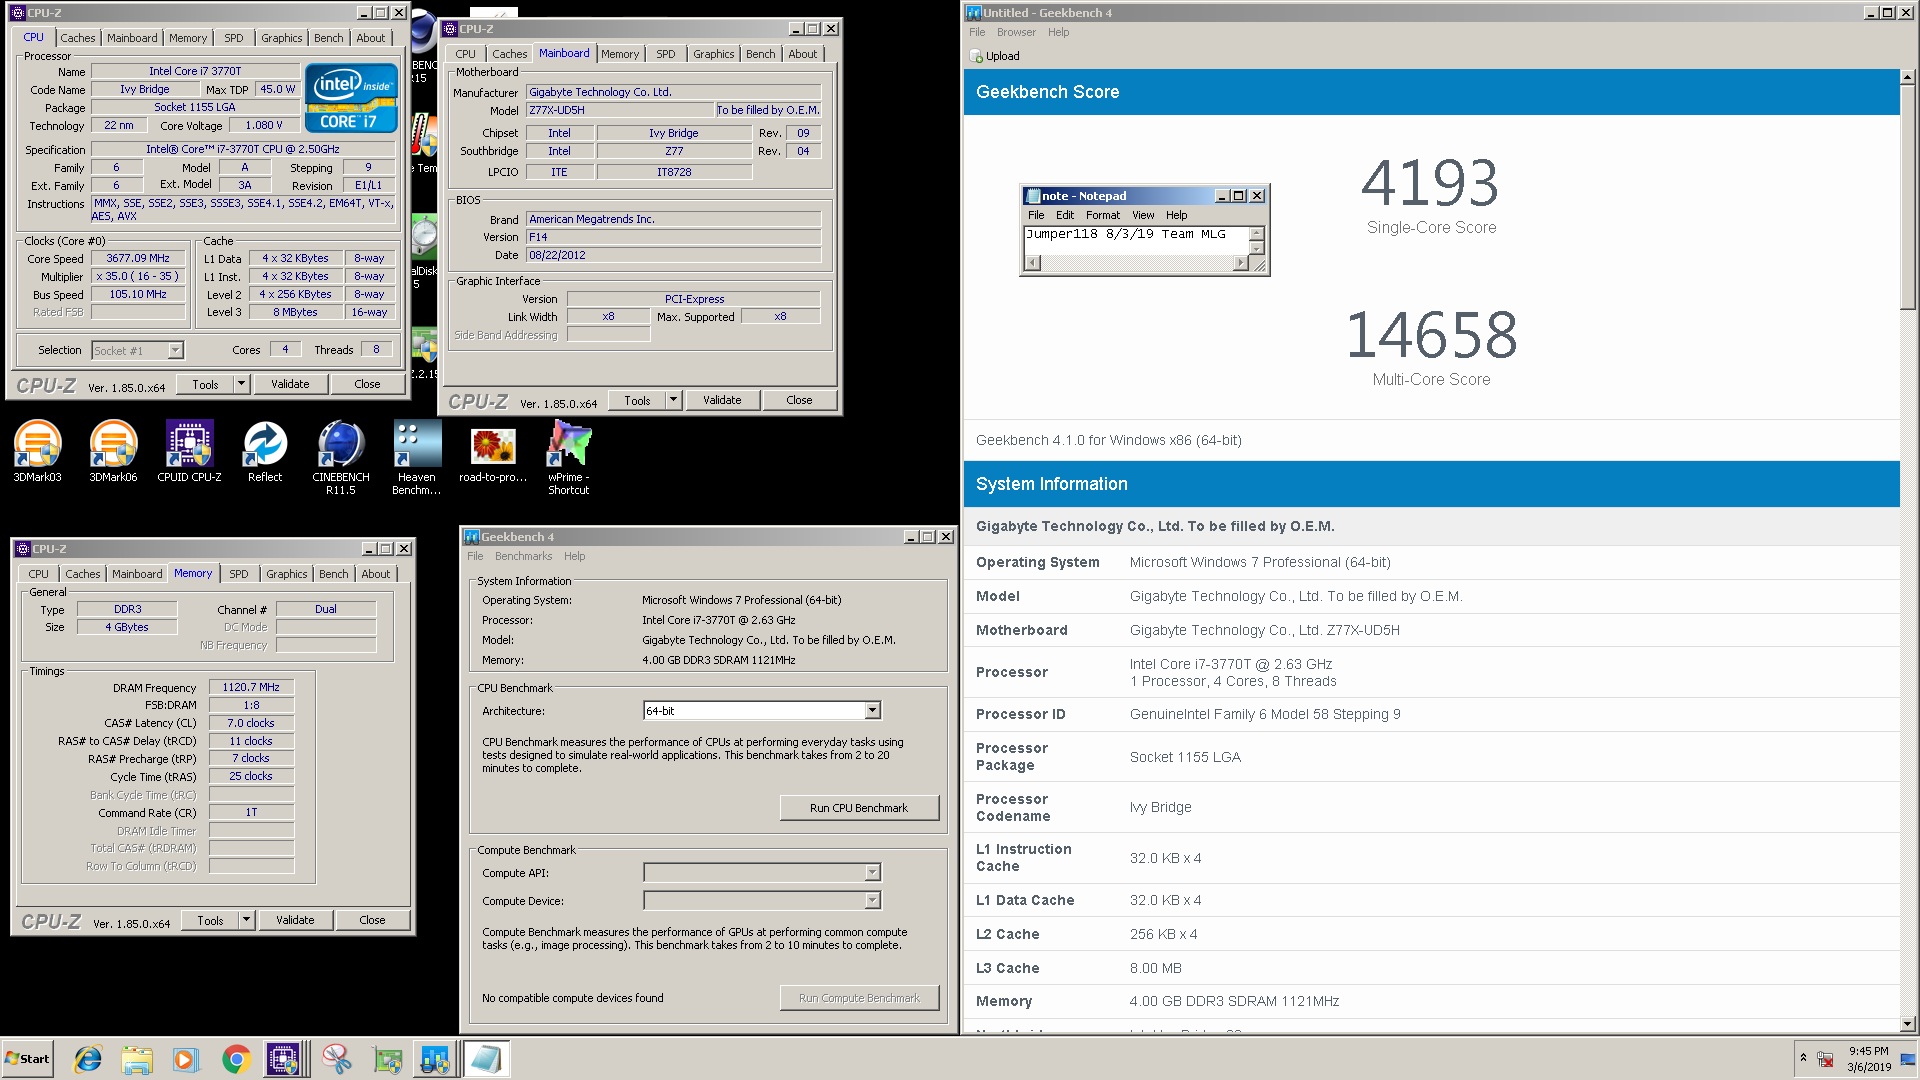
Task: Switch to CPU-Z via taskbar icon
Action: pos(284,1059)
